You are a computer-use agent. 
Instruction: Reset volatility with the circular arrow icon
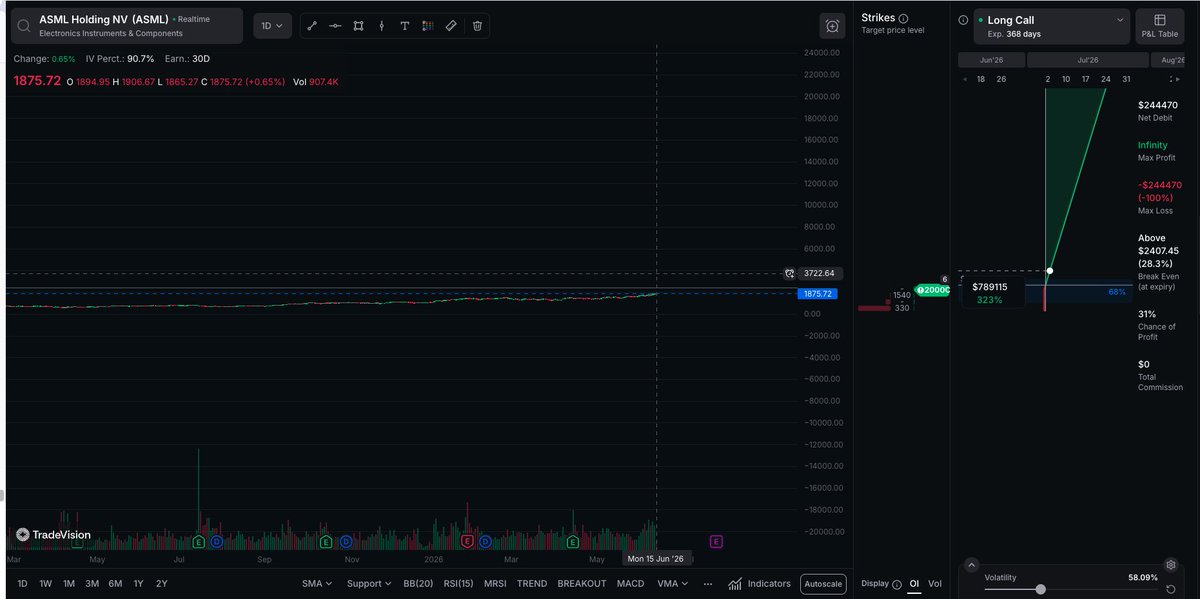[x=1170, y=589]
